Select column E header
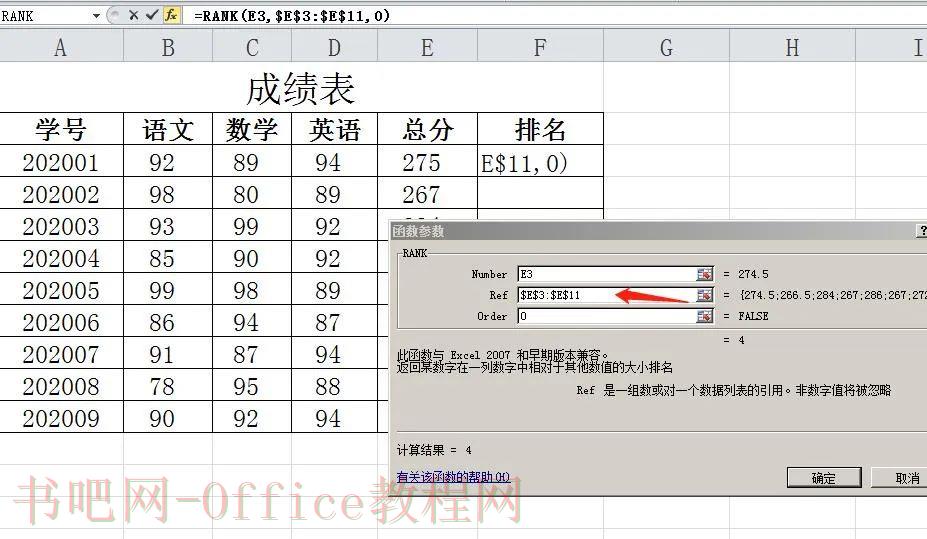Viewport: 927px width, 539px height. [x=427, y=47]
